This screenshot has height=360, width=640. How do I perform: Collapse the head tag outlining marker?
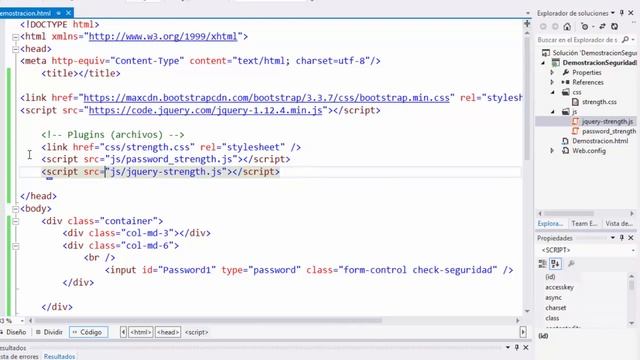click(15, 49)
